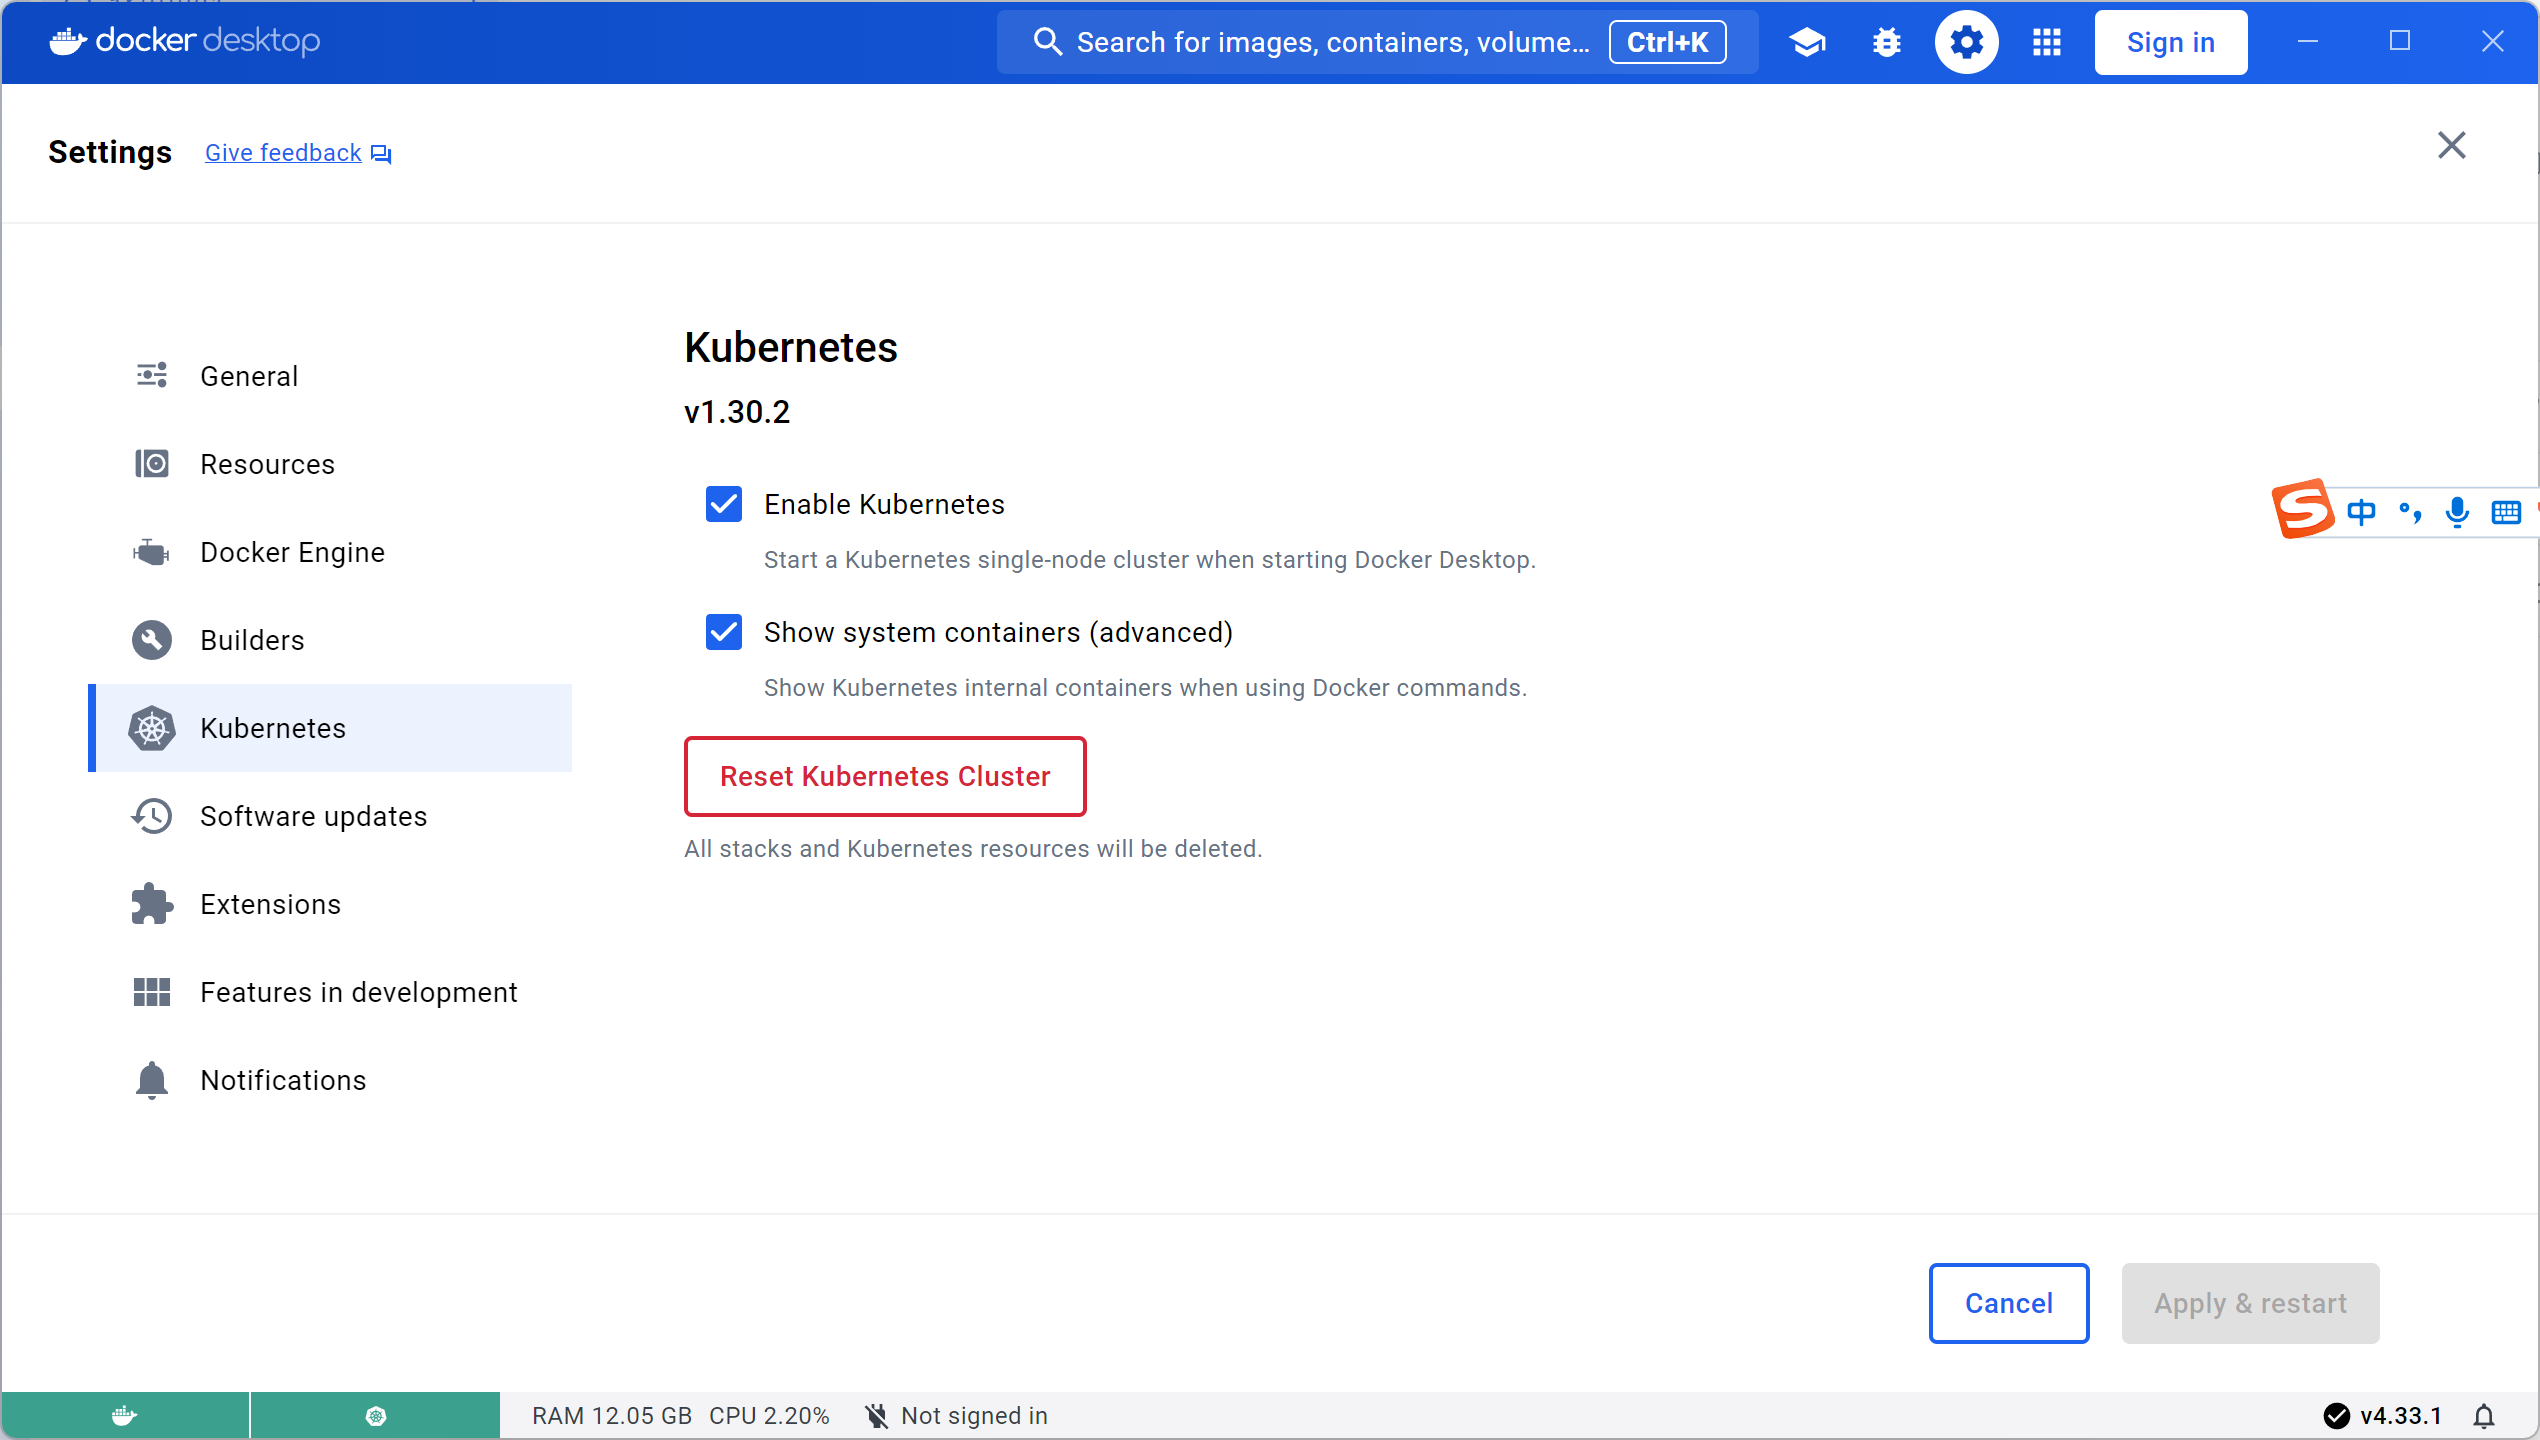Click the Software updates history icon

coord(152,816)
